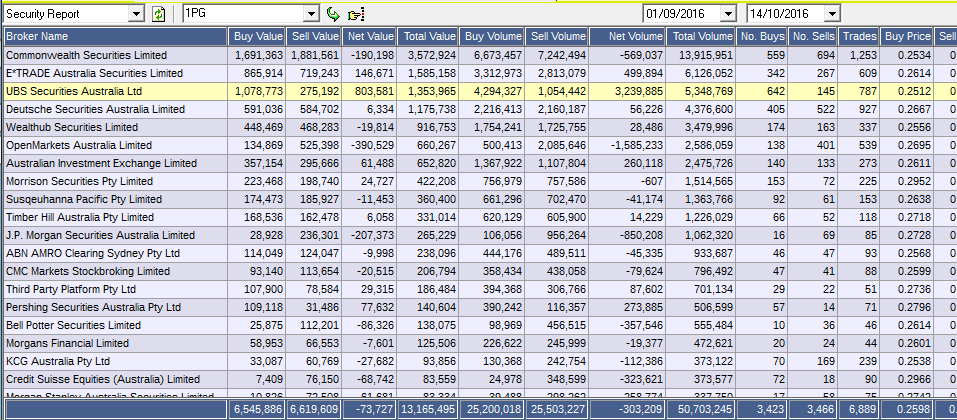Select Pershing Securities Australia Pty Ltd row
Screen dimensions: 957x420
(478, 307)
